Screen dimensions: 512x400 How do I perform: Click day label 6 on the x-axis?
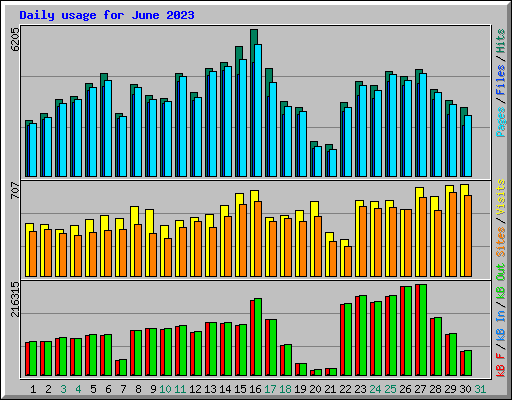[x=108, y=389]
